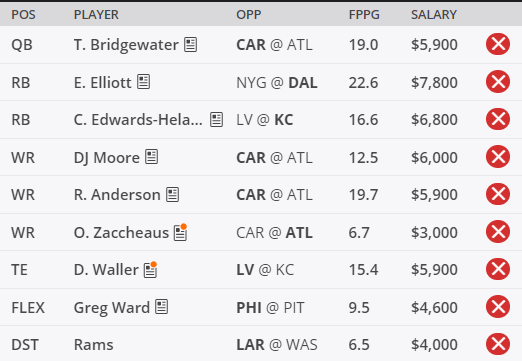This screenshot has height=361, width=522.
Task: Open E. Elliott player news icon
Action: (x=143, y=82)
